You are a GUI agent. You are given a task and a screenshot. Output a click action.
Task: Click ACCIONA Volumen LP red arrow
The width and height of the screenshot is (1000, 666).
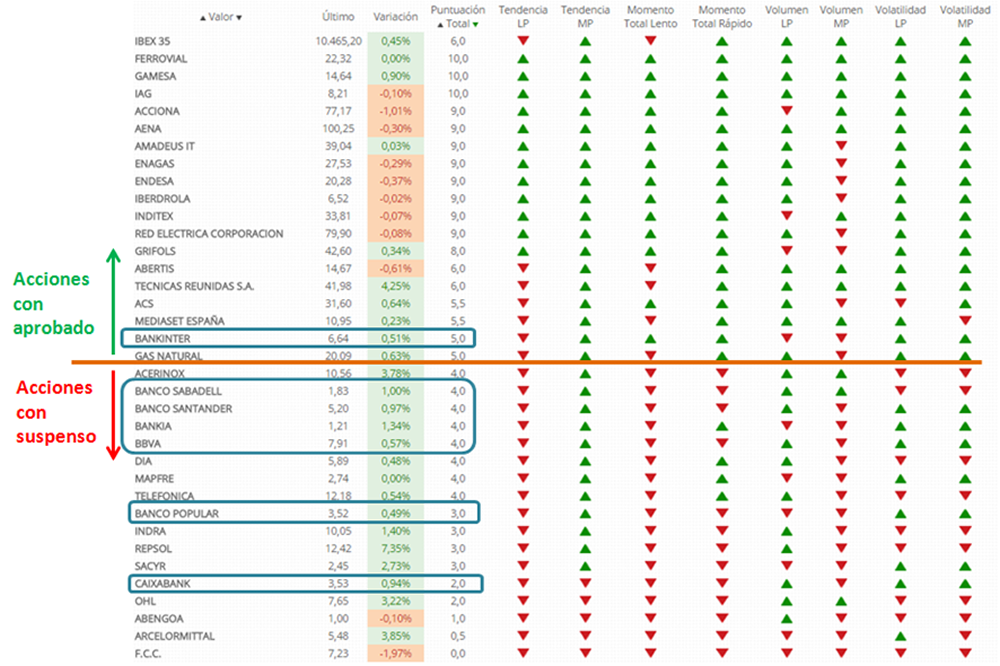click(x=786, y=111)
